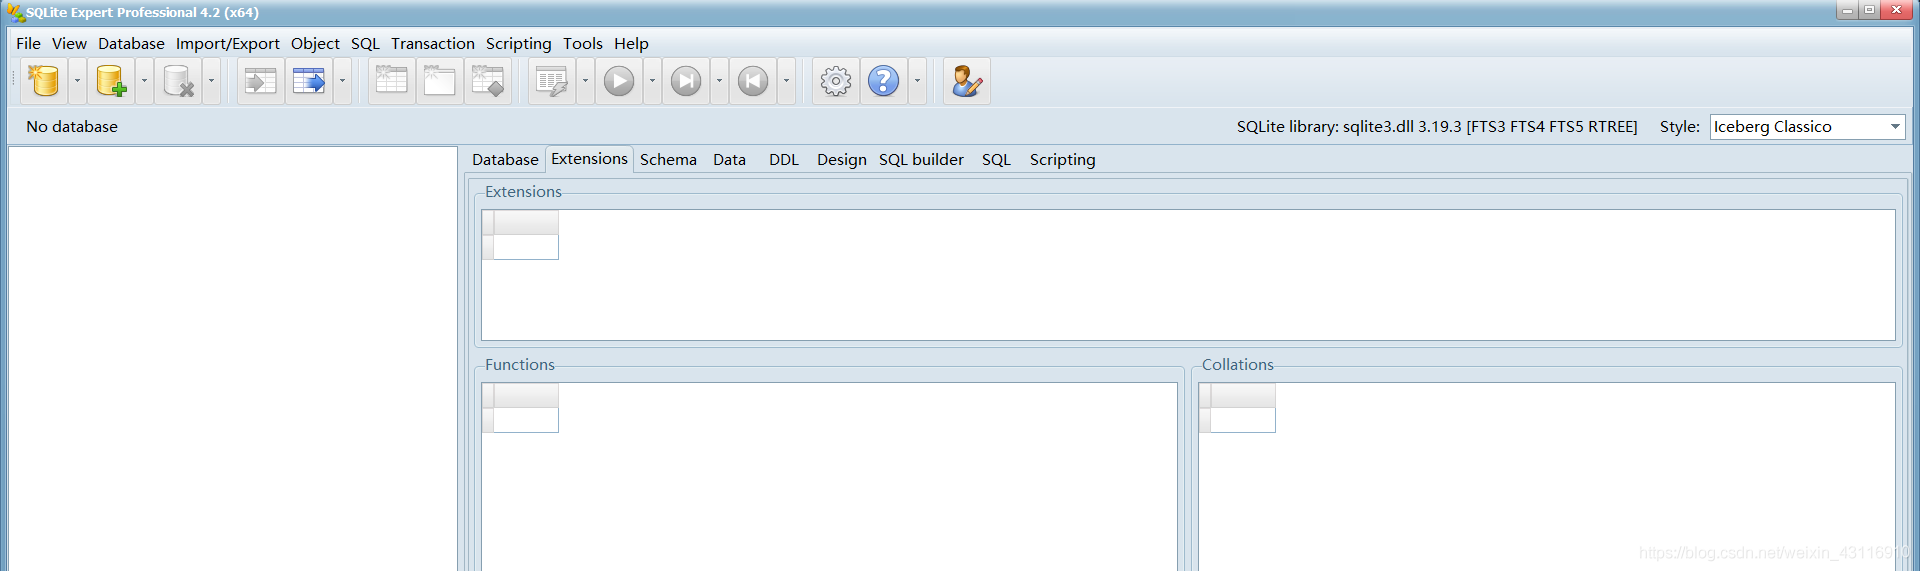Click the blue Export data arrow icon
The width and height of the screenshot is (1920, 571).
tap(309, 81)
